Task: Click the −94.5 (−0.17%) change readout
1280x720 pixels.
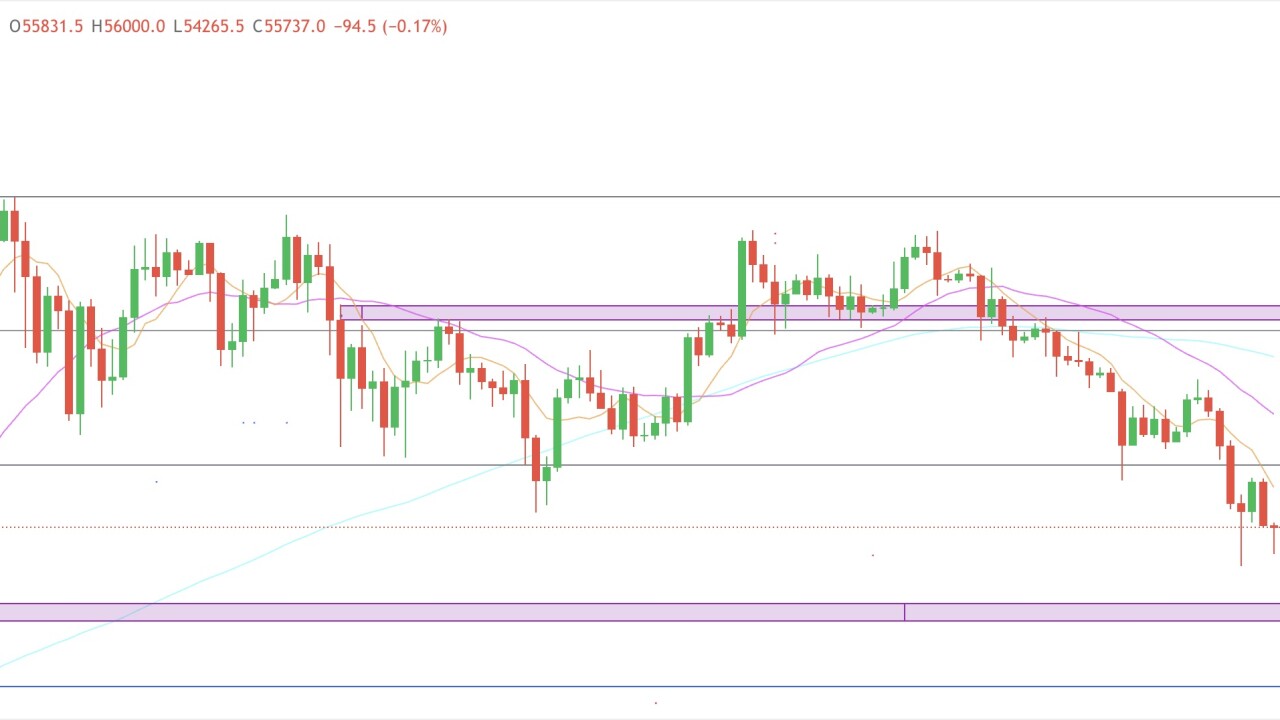Action: 393,27
